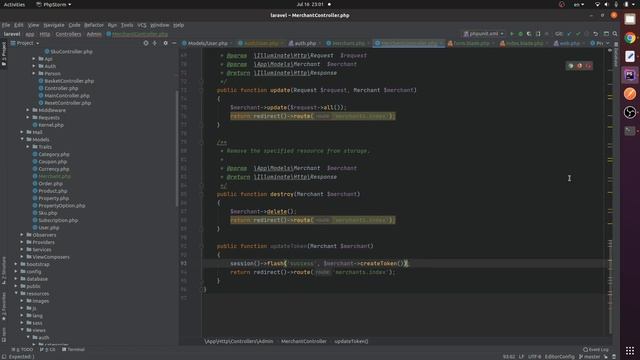Expand the bootstrap folder
Image resolution: width=640 pixels, height=360 pixels.
pyautogui.click(x=16, y=264)
